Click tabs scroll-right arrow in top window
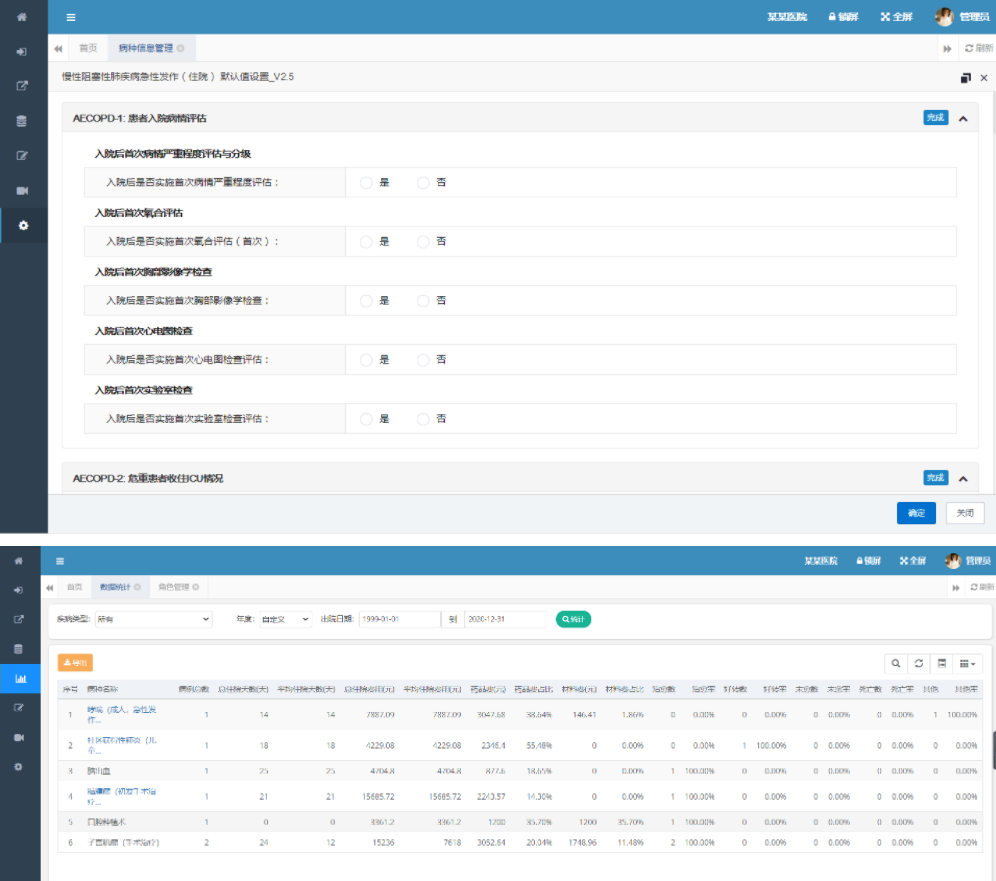The width and height of the screenshot is (996, 881). pos(947,48)
